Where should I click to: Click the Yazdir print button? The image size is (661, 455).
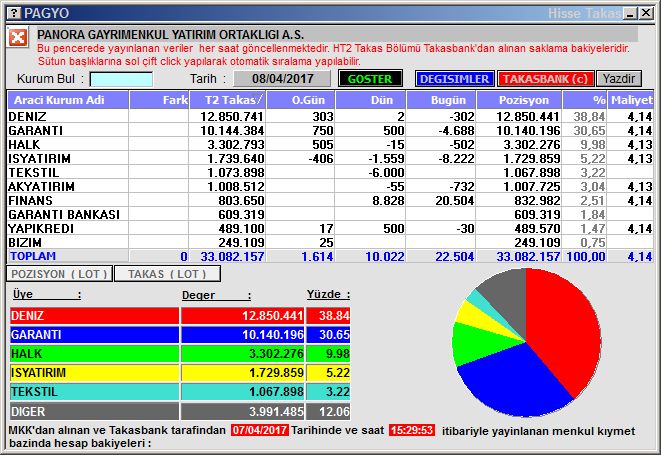[618, 79]
